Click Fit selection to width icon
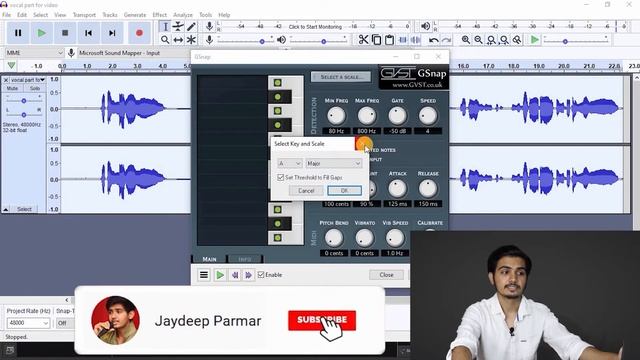 click(x=491, y=40)
